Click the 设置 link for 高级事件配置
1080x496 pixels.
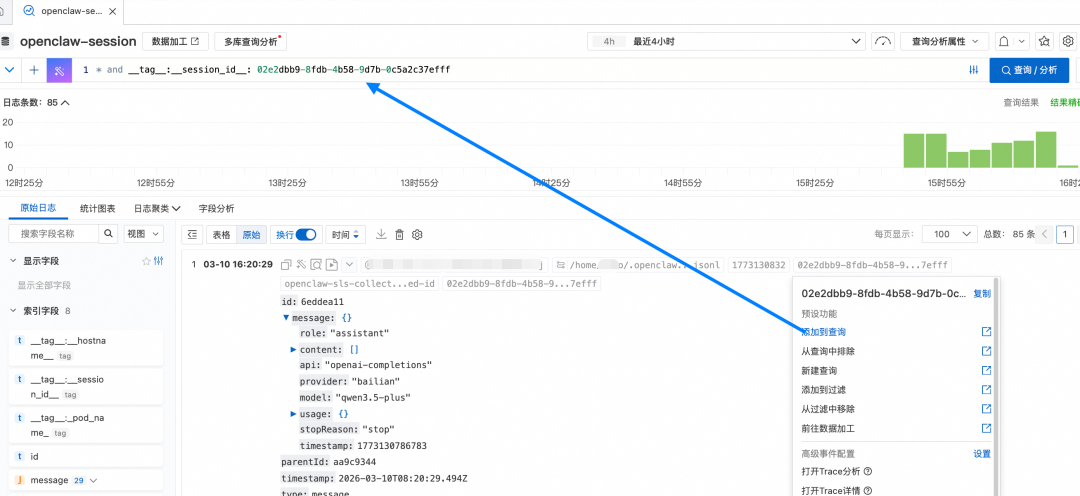pos(982,454)
